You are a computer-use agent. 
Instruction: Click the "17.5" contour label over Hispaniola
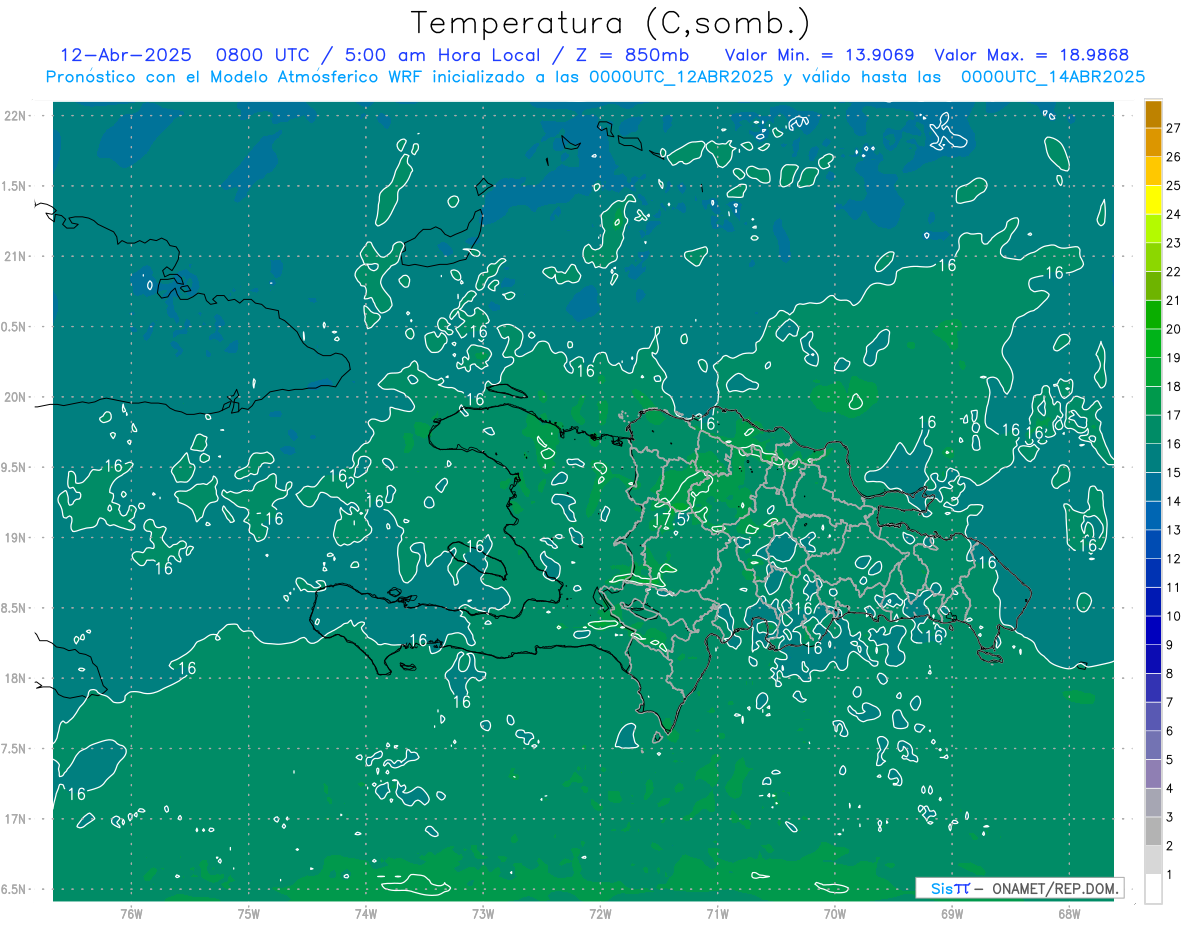670,520
